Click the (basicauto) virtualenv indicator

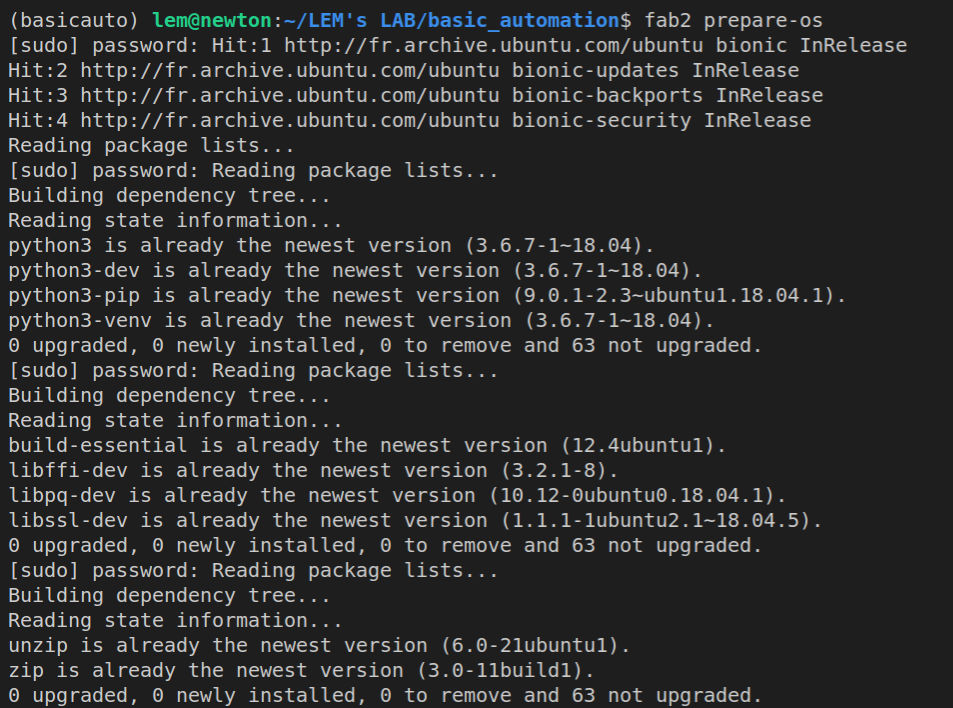[74, 21]
